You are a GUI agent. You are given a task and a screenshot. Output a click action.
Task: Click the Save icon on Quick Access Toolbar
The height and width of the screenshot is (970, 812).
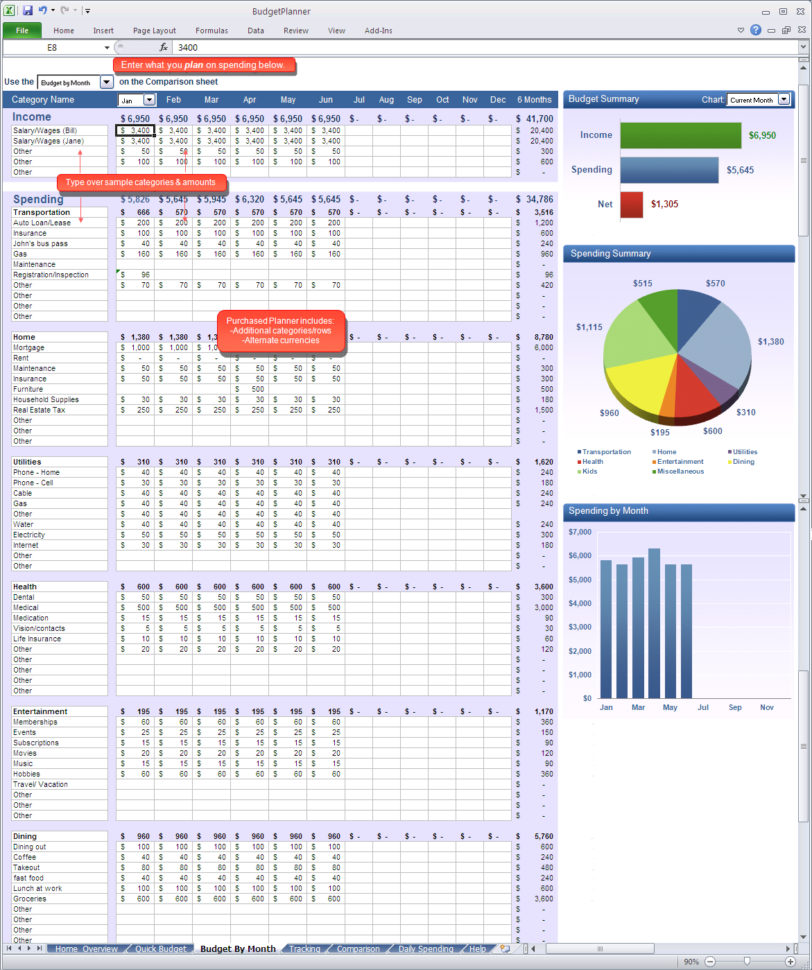(28, 9)
